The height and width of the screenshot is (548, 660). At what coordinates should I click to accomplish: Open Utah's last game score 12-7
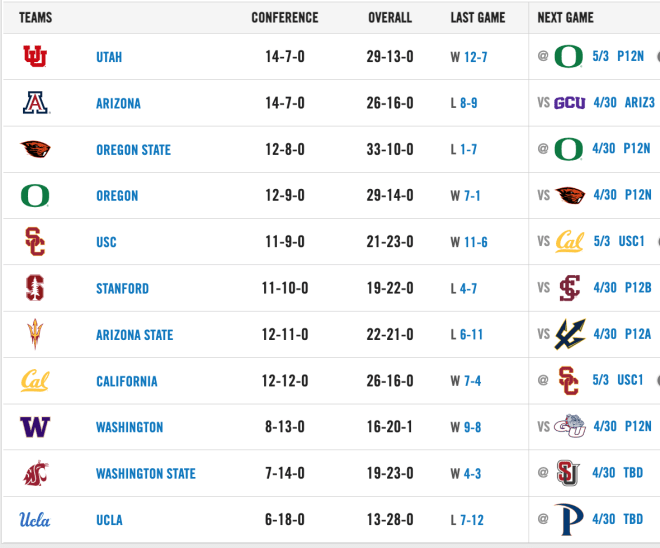[x=476, y=57]
